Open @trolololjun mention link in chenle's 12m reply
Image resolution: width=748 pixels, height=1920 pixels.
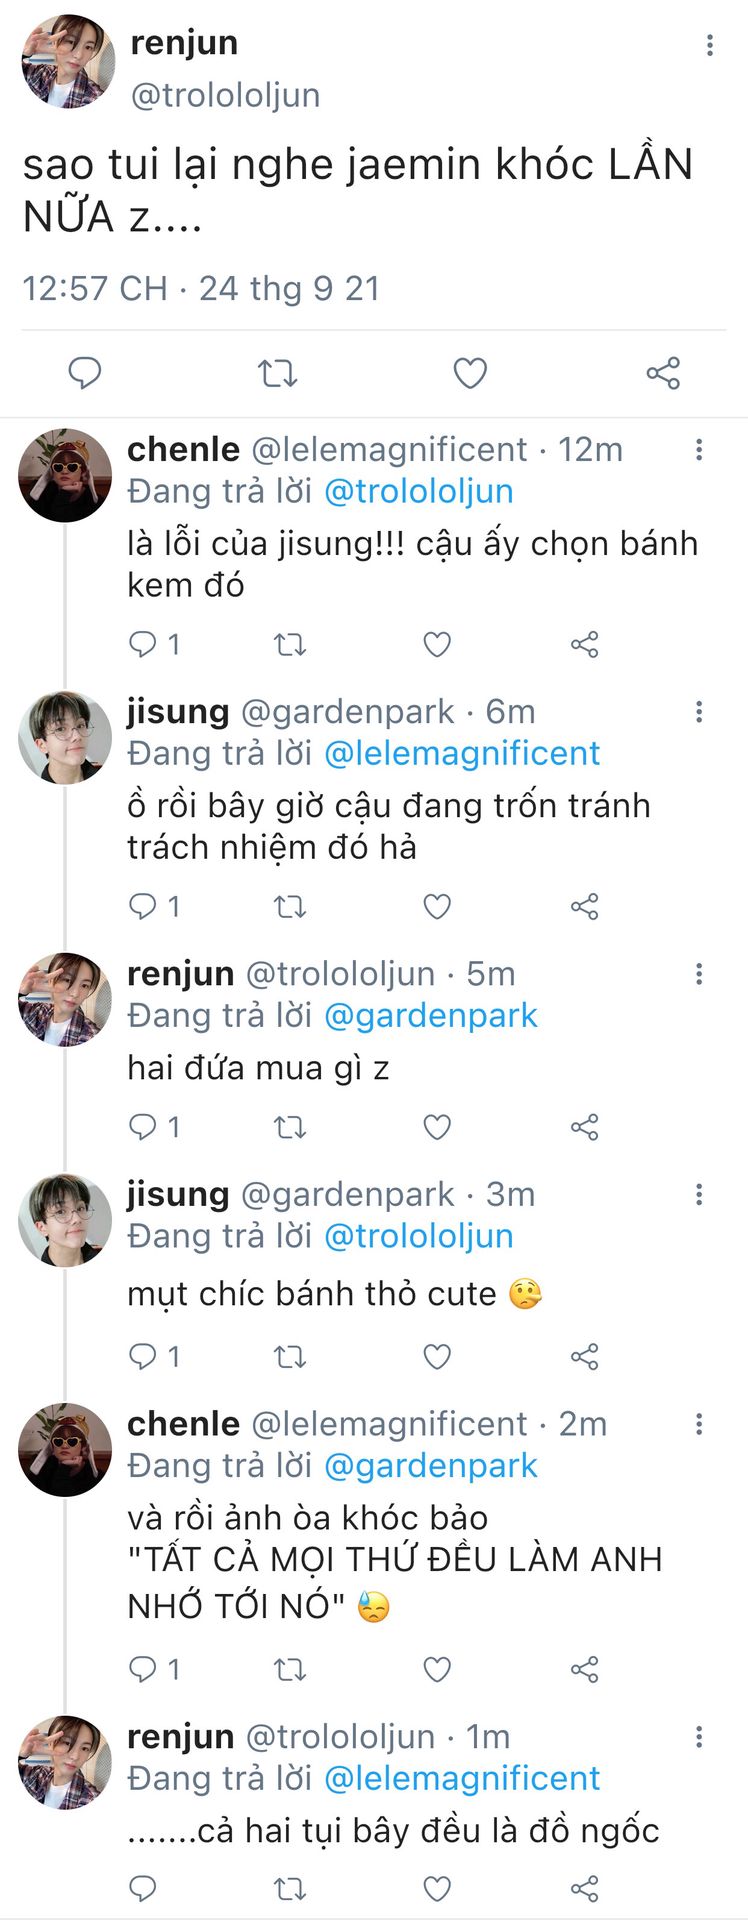point(419,492)
